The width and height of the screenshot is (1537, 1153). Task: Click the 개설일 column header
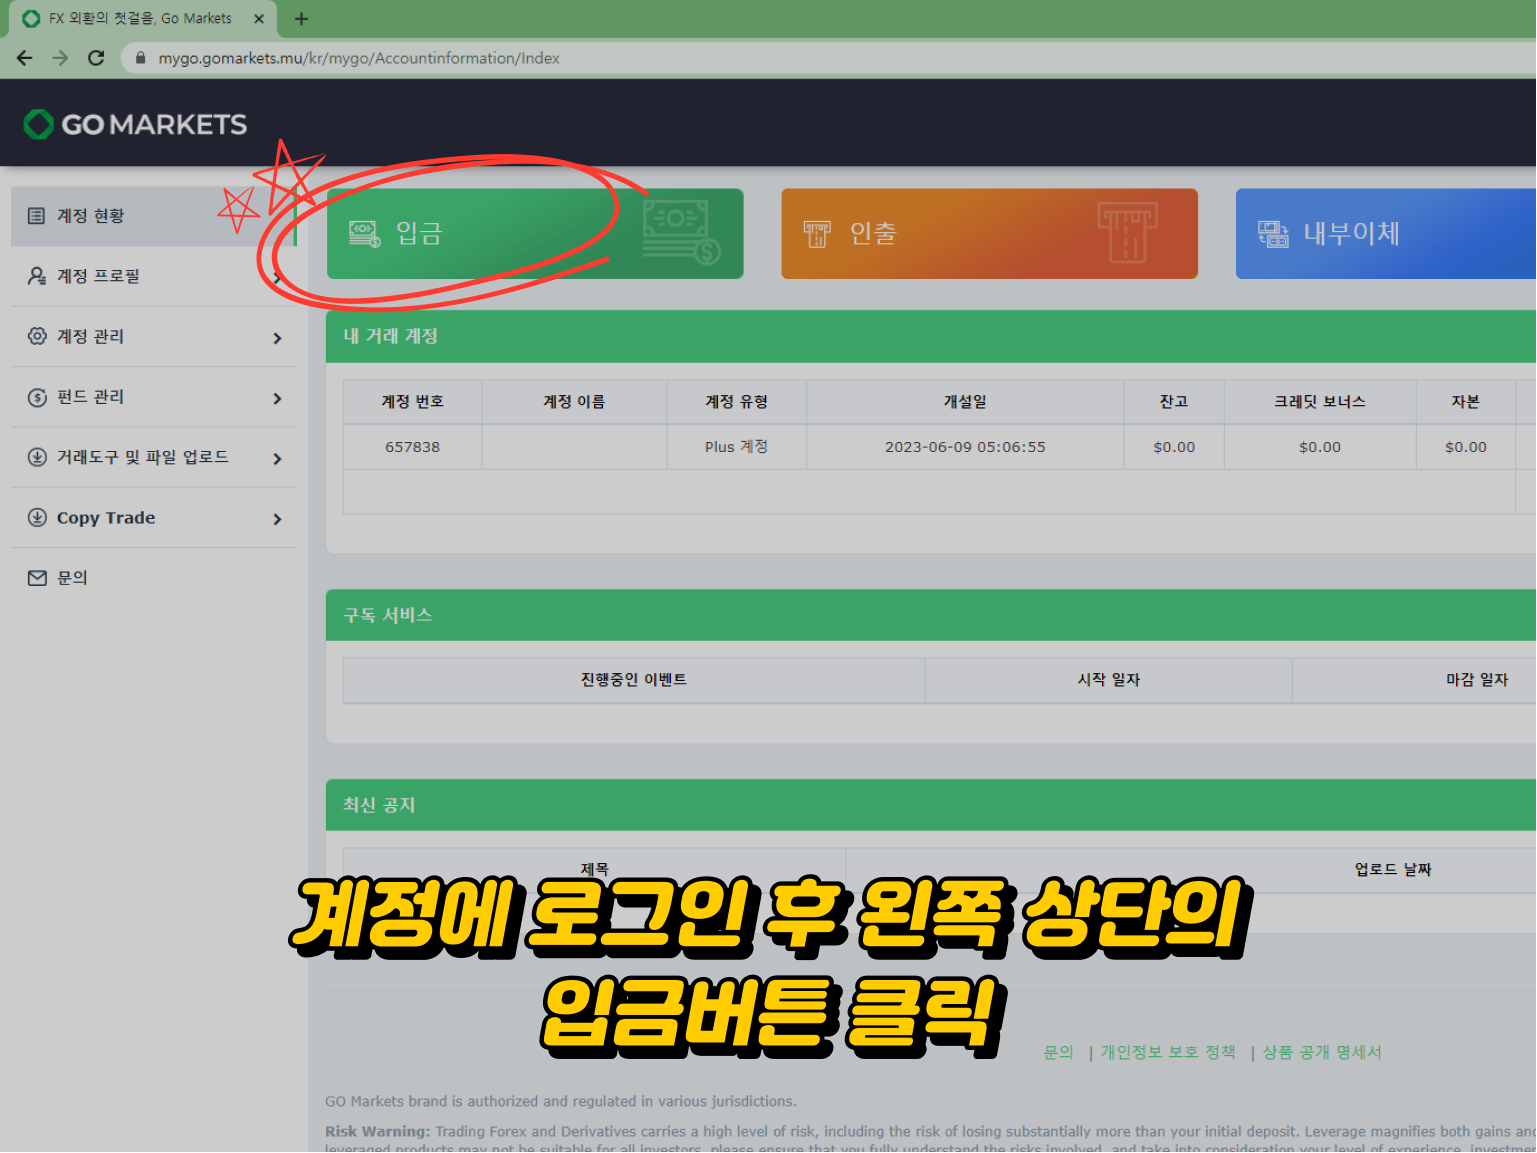pyautogui.click(x=965, y=402)
